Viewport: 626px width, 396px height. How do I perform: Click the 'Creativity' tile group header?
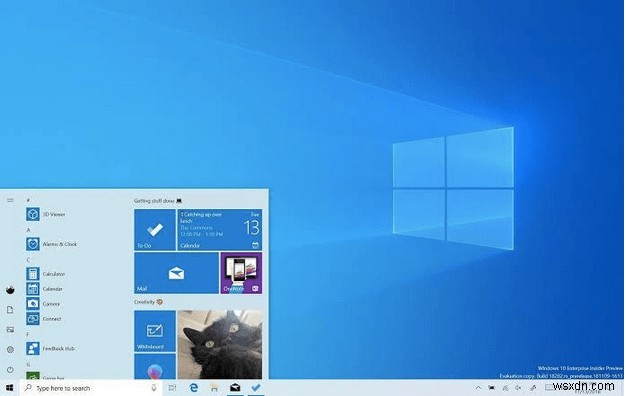click(x=149, y=302)
